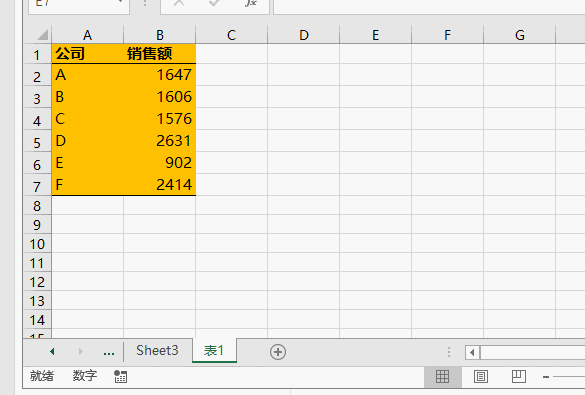Click cell with value 2414
Viewport: 585px width, 395px height.
coord(160,185)
